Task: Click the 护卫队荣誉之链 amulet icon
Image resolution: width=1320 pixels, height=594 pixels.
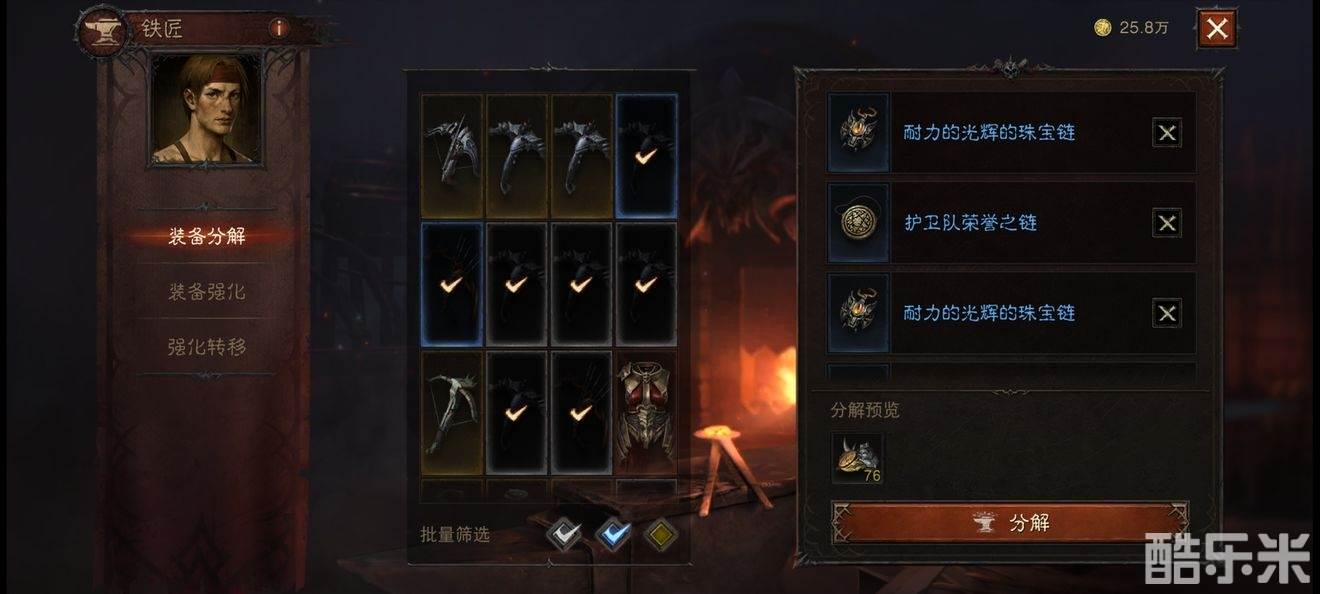Action: [859, 222]
